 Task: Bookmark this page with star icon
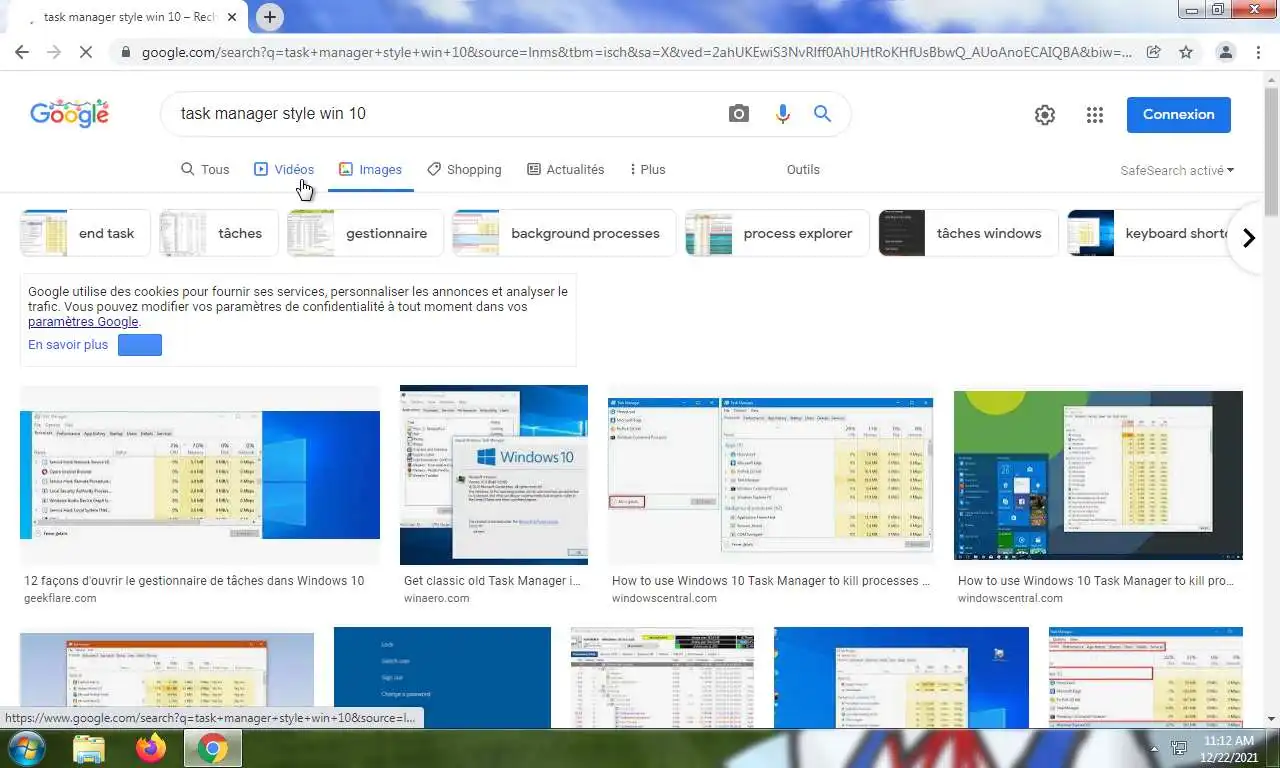[1186, 52]
